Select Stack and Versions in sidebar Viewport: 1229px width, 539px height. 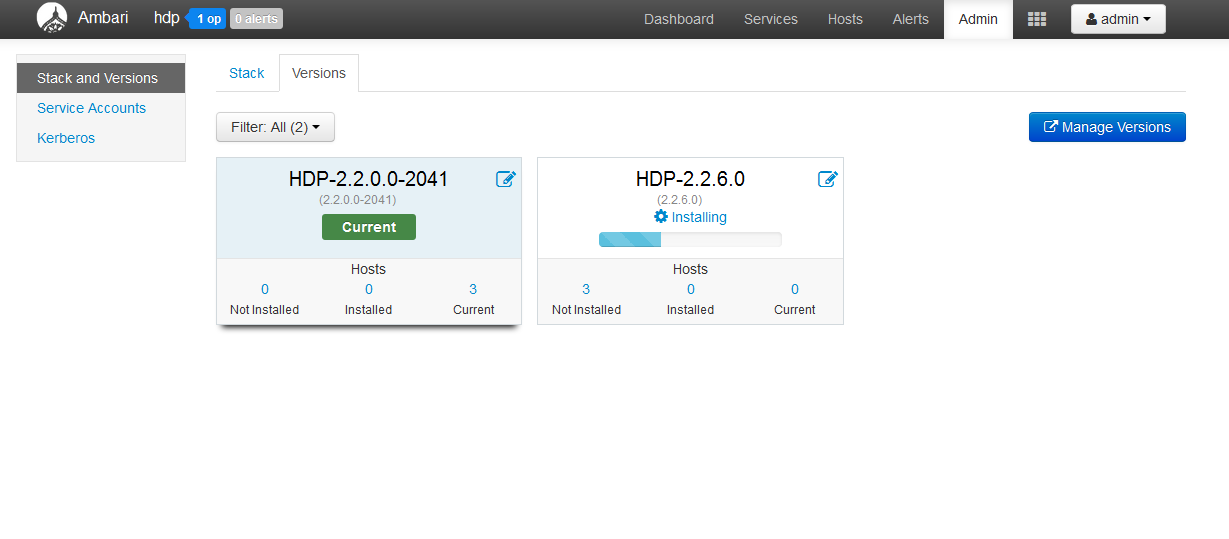(x=101, y=78)
